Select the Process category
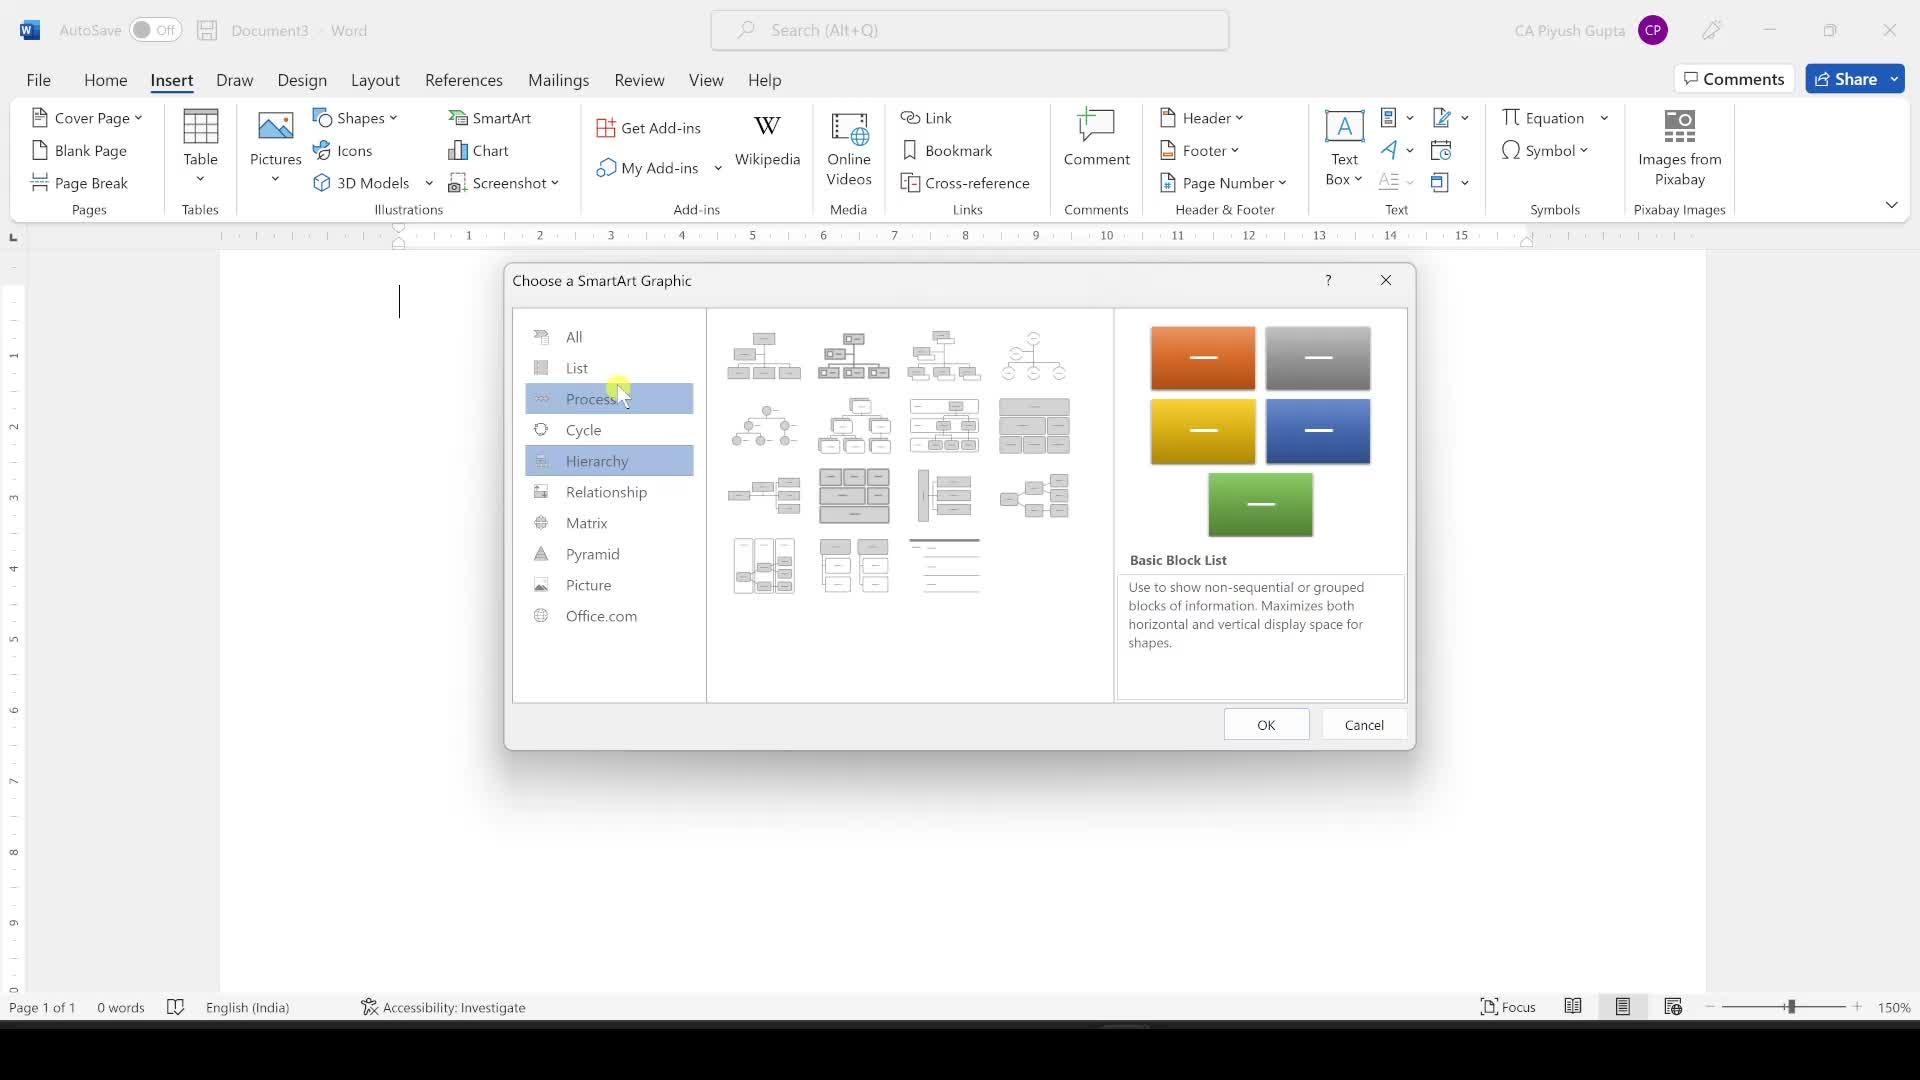The image size is (1920, 1080). [x=609, y=399]
